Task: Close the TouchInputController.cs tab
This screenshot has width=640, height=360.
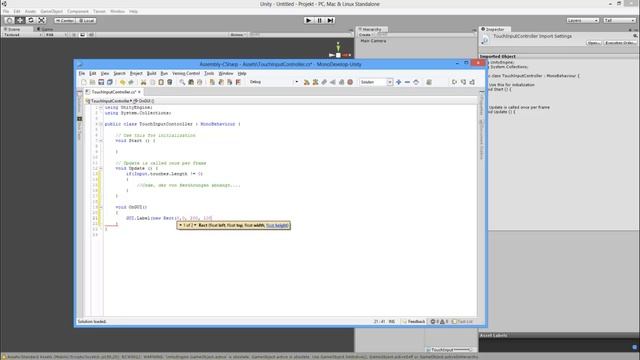Action: (139, 92)
